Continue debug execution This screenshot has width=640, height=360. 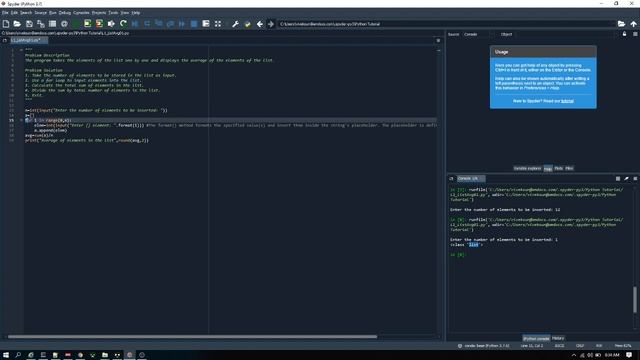(x=182, y=24)
